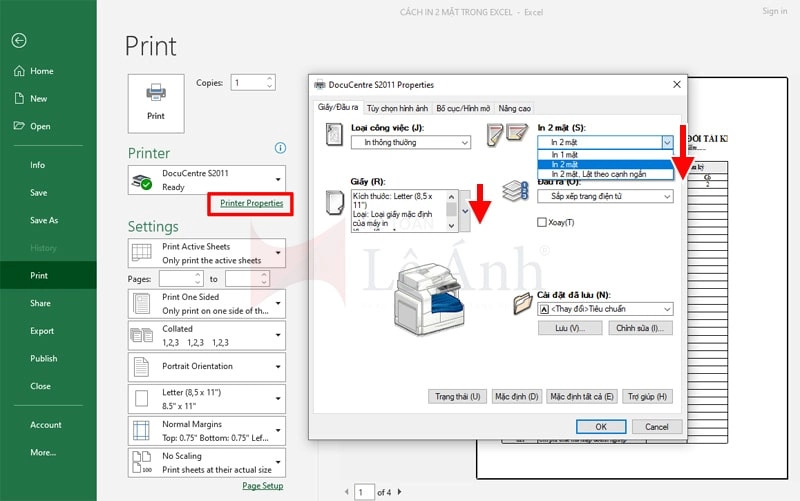Click the stacked output pages icon
This screenshot has width=800, height=501.
pyautogui.click(x=514, y=191)
